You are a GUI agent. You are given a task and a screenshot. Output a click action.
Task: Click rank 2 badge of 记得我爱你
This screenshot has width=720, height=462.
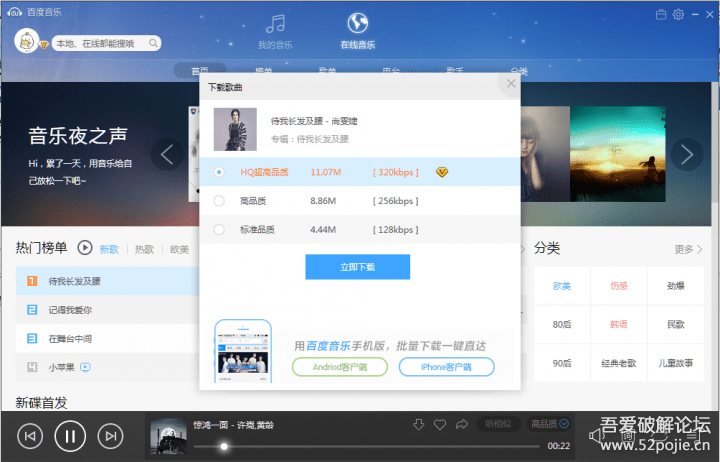point(32,310)
